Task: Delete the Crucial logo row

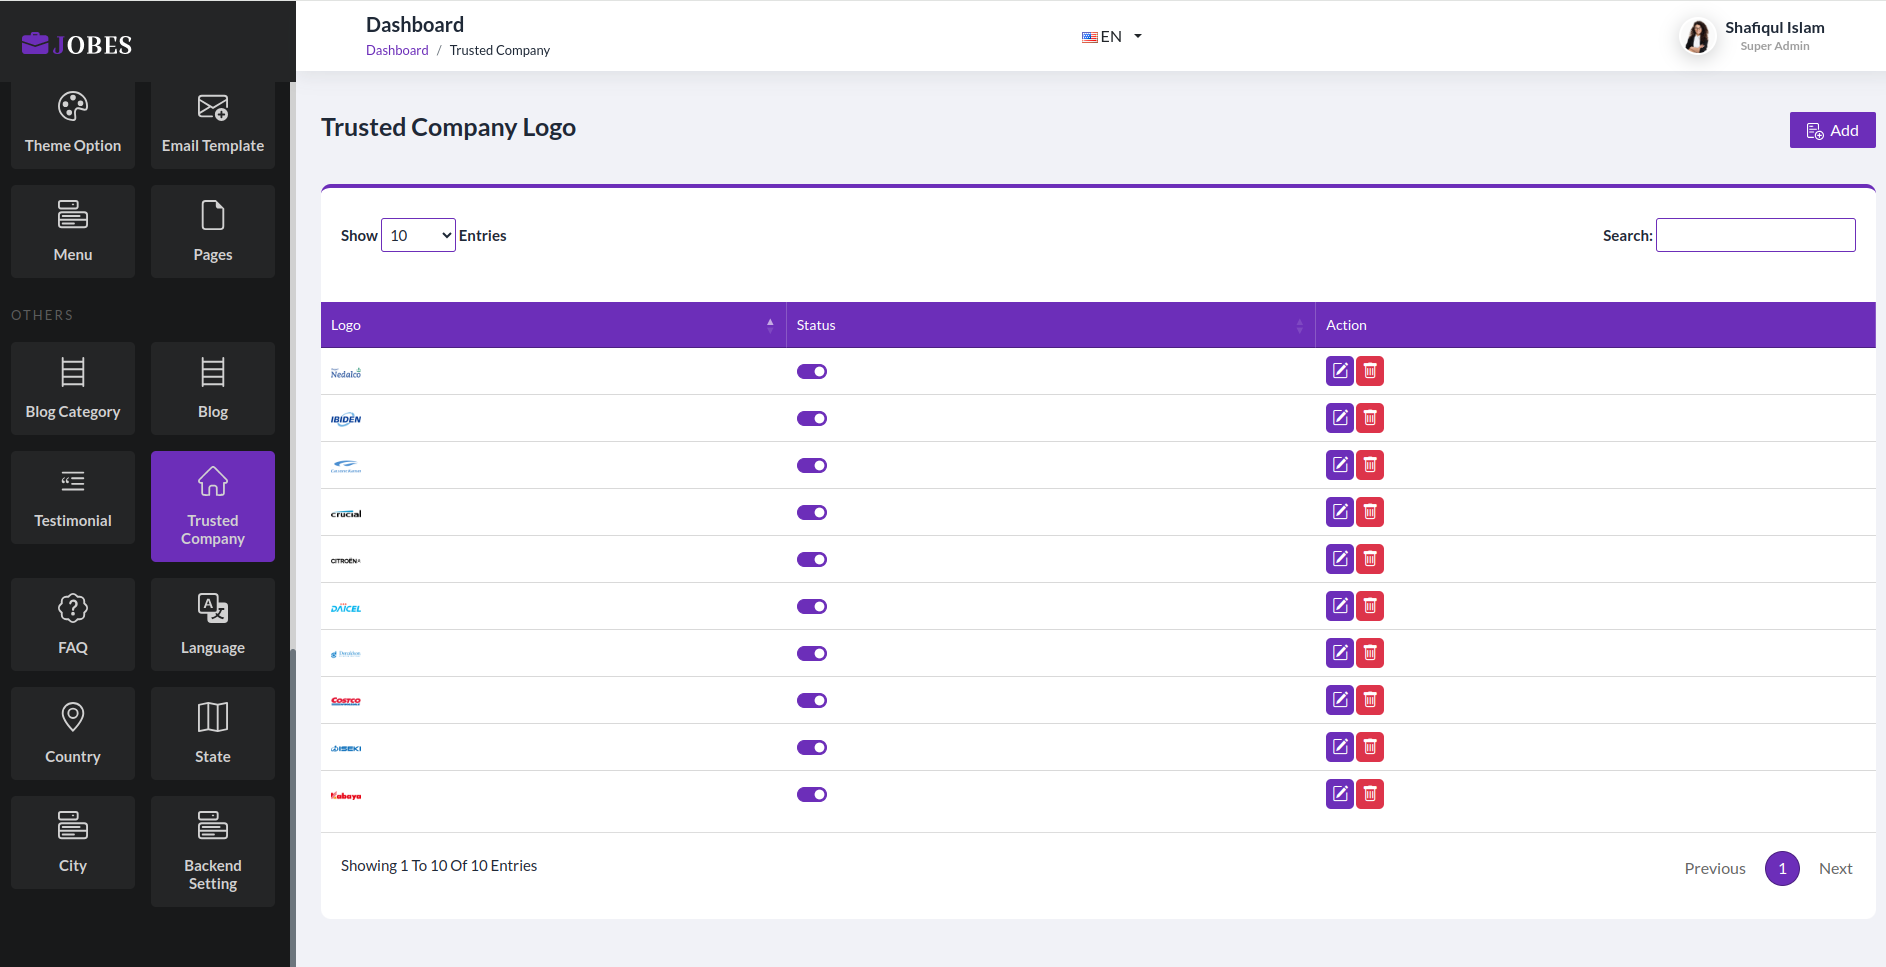Action: pyautogui.click(x=1370, y=512)
